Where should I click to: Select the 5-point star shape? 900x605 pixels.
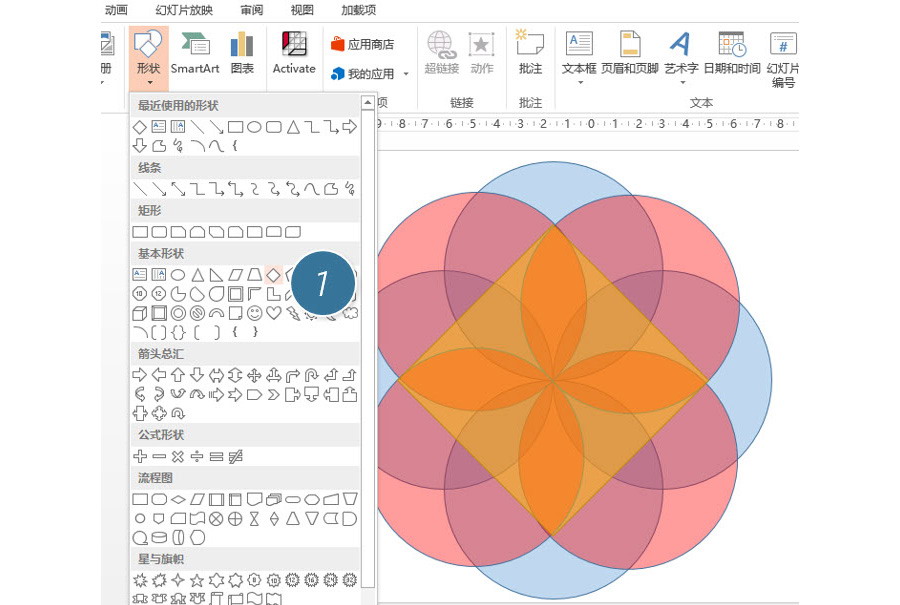[197, 580]
